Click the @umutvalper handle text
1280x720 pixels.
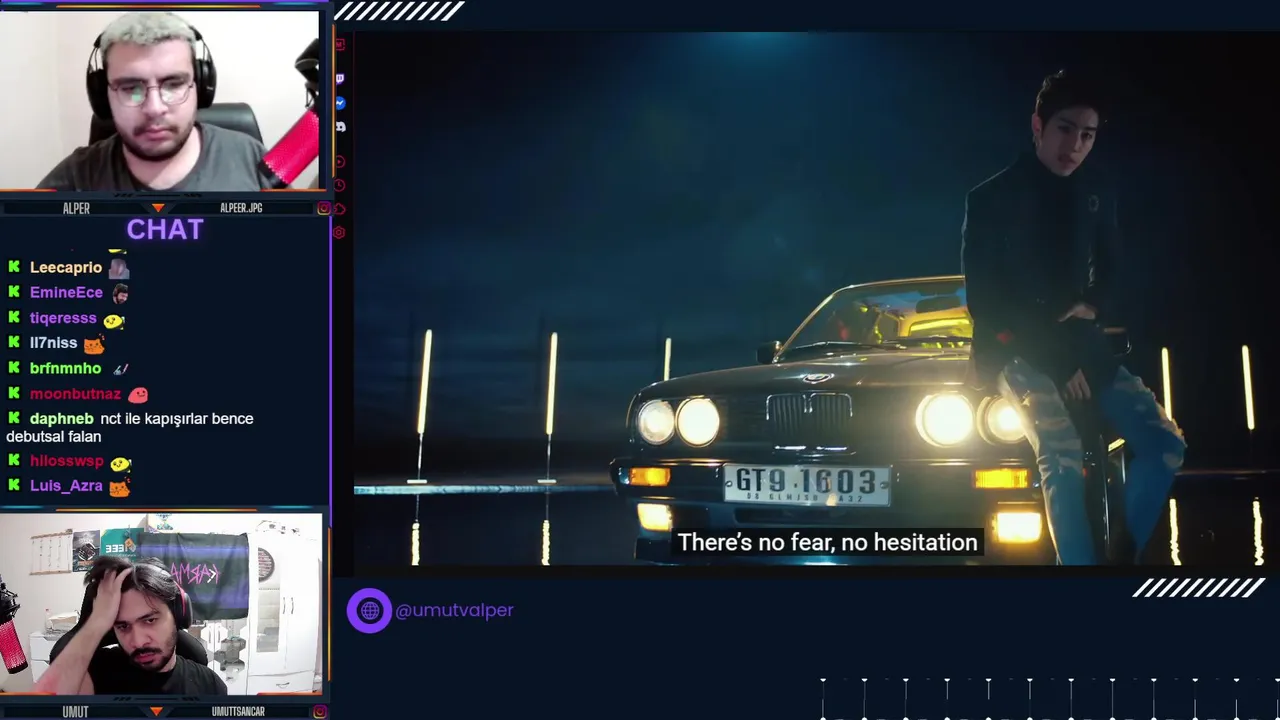click(454, 610)
